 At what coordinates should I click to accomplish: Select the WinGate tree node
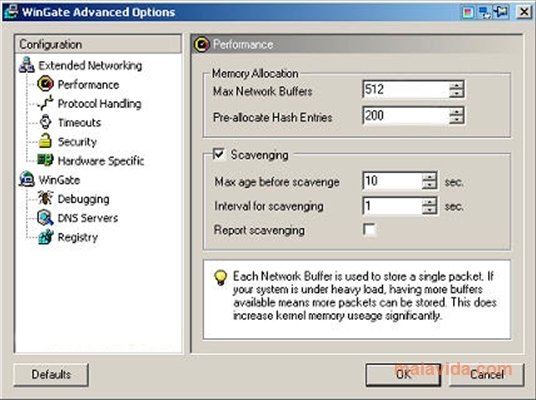(59, 180)
